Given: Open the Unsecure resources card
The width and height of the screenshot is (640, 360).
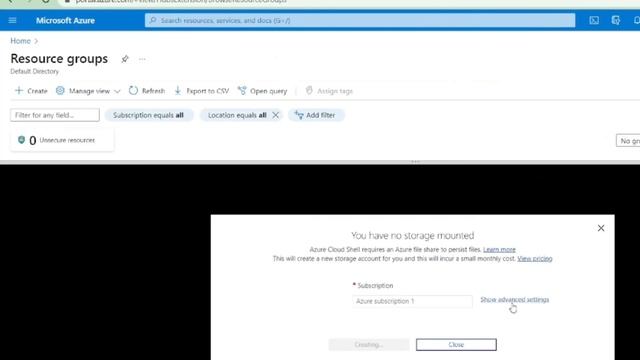Looking at the screenshot, I should point(62,140).
